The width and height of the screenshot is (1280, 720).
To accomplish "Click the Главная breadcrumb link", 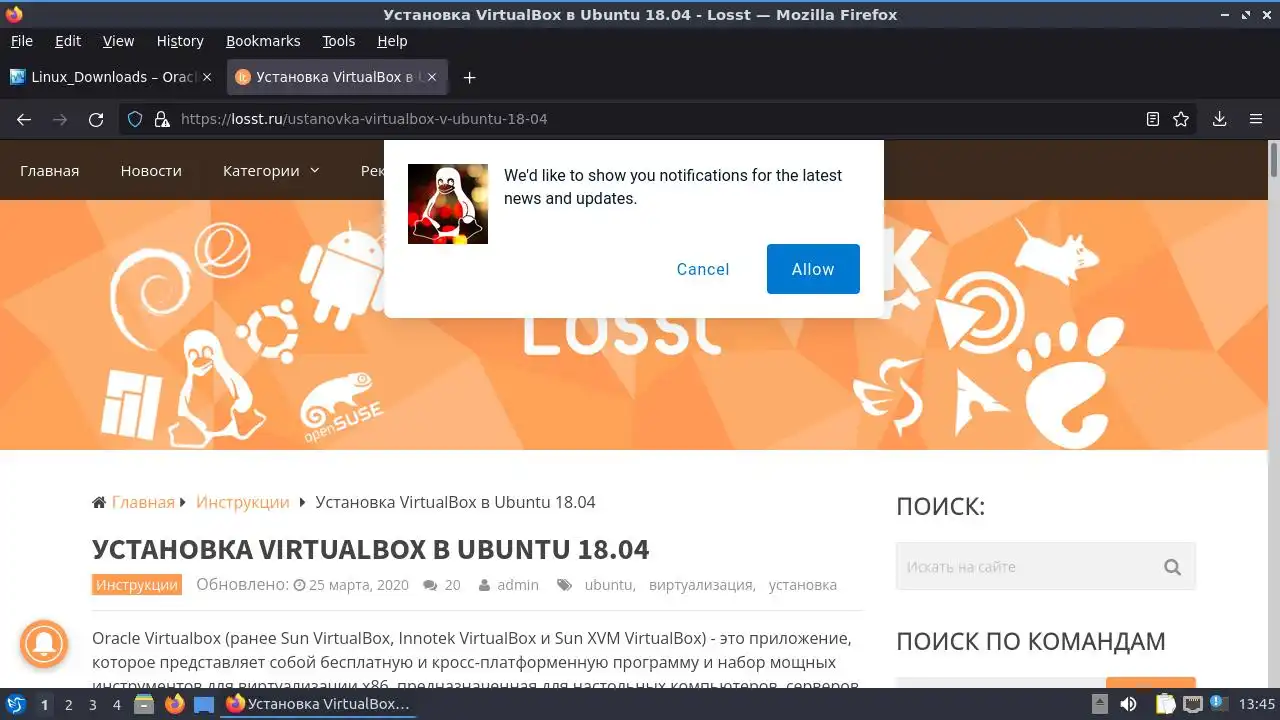I will tap(143, 502).
